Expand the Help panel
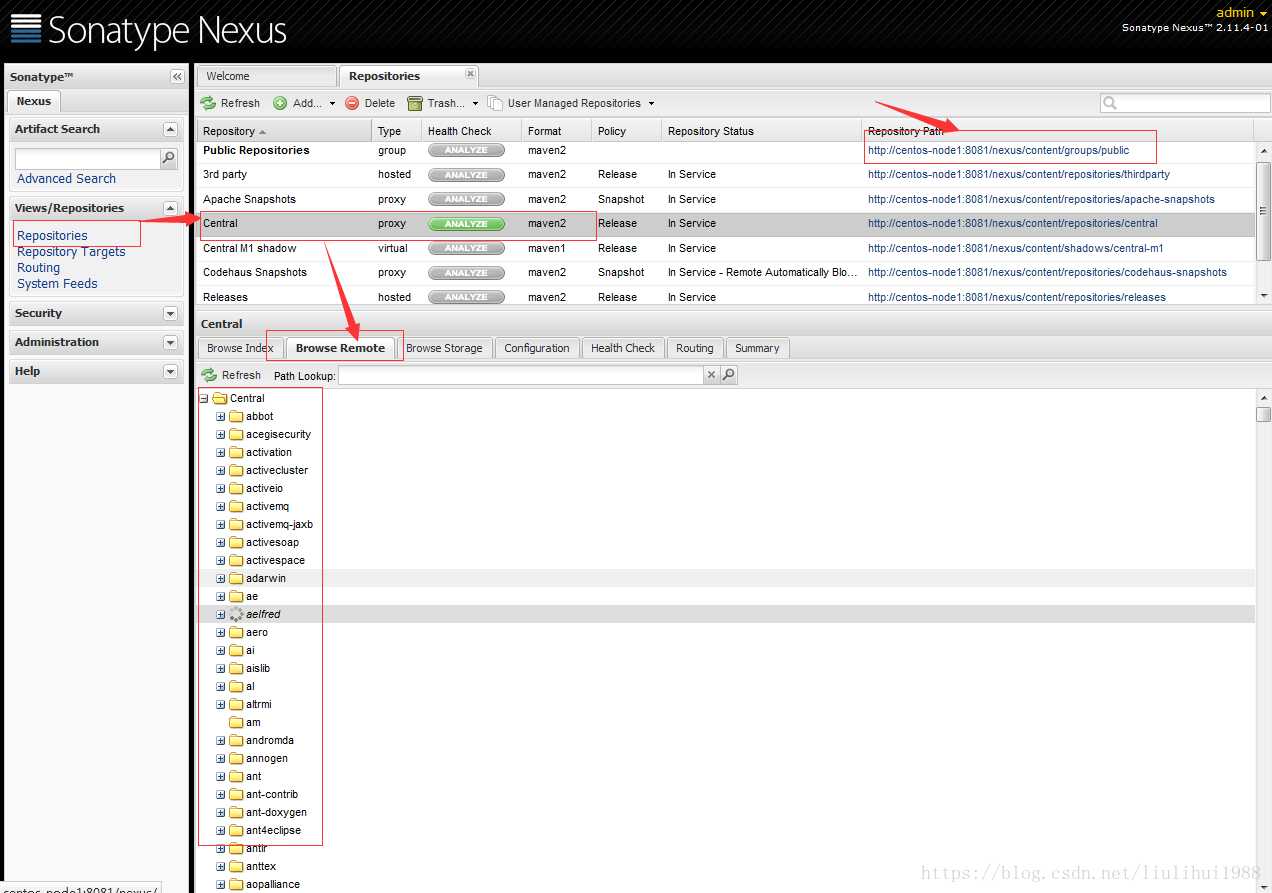 pyautogui.click(x=170, y=371)
